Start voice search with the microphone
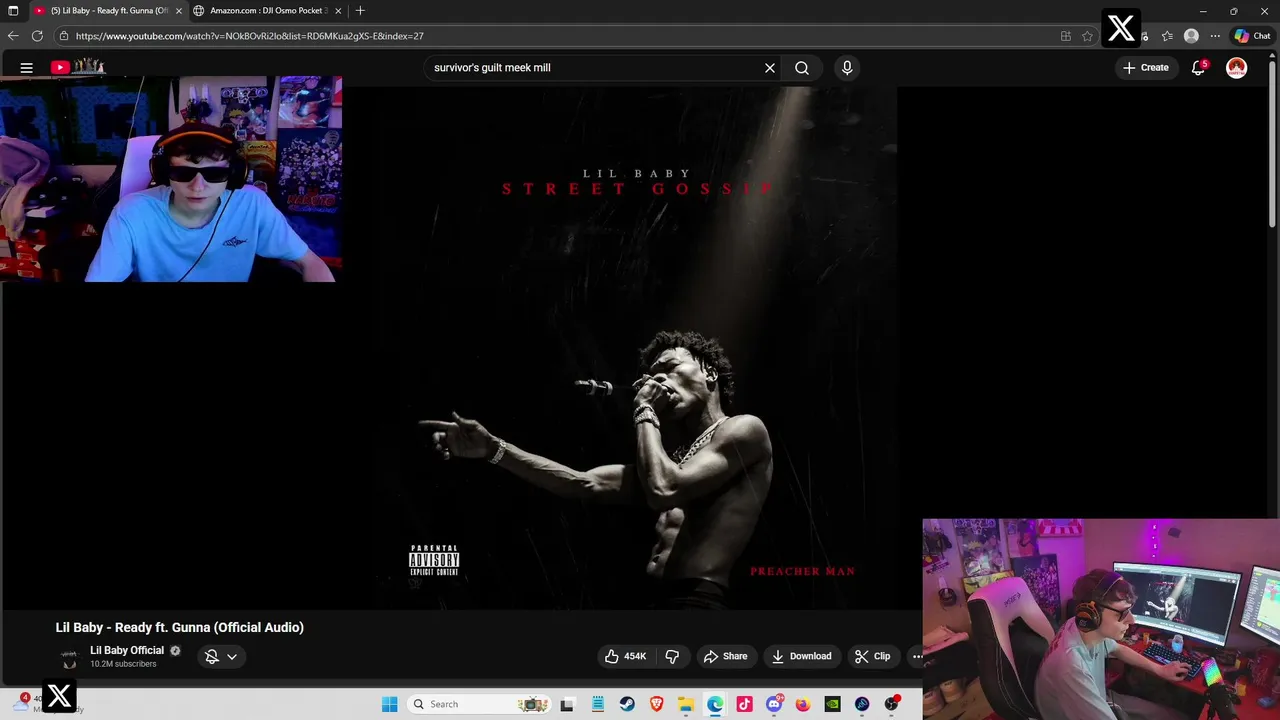This screenshot has height=720, width=1280. (x=847, y=68)
